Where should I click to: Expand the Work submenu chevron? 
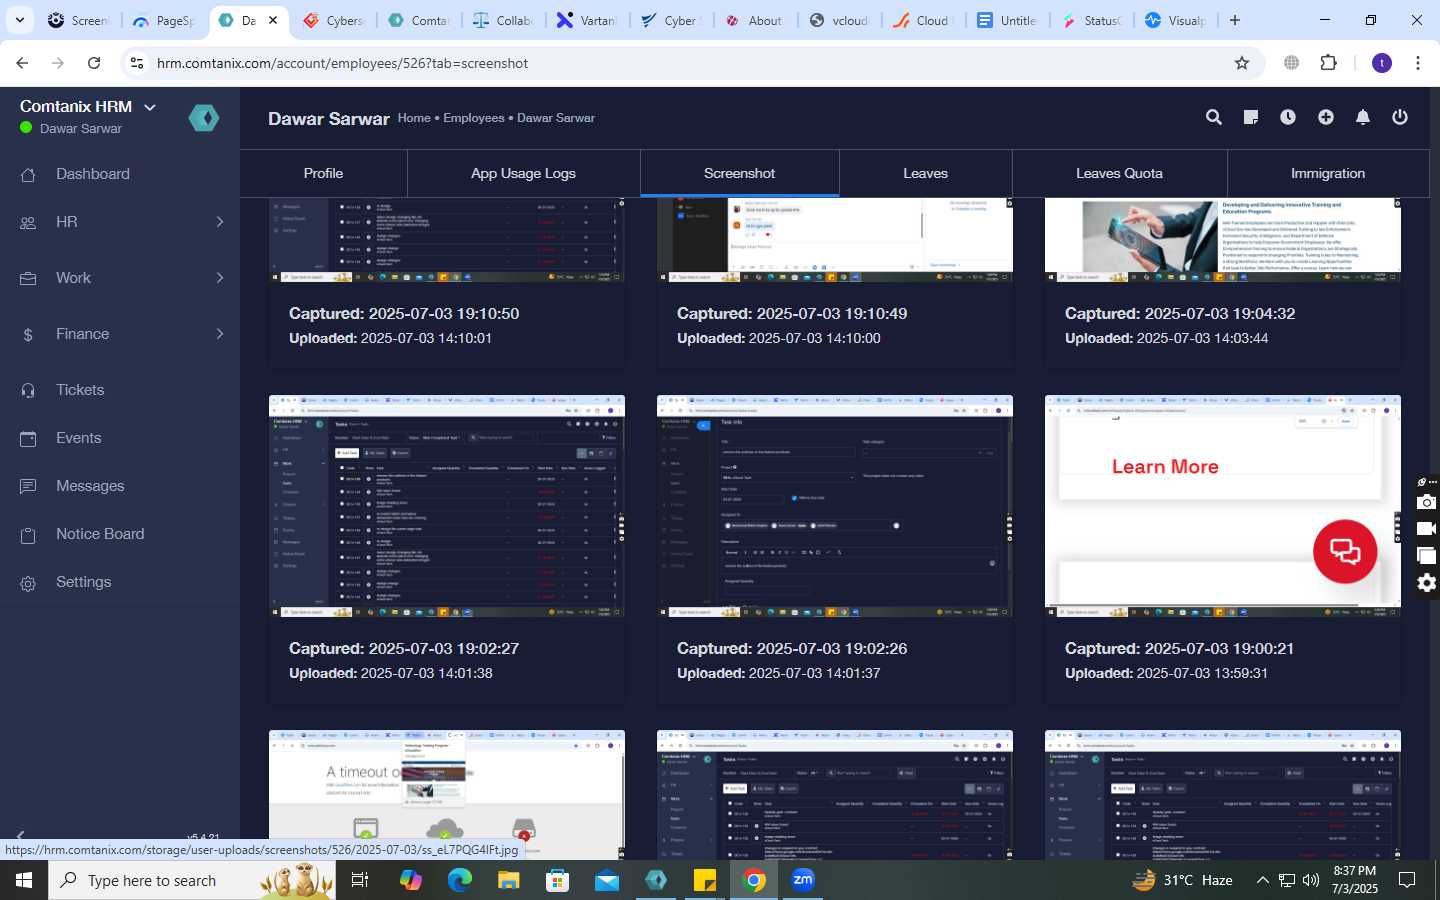tap(220, 278)
